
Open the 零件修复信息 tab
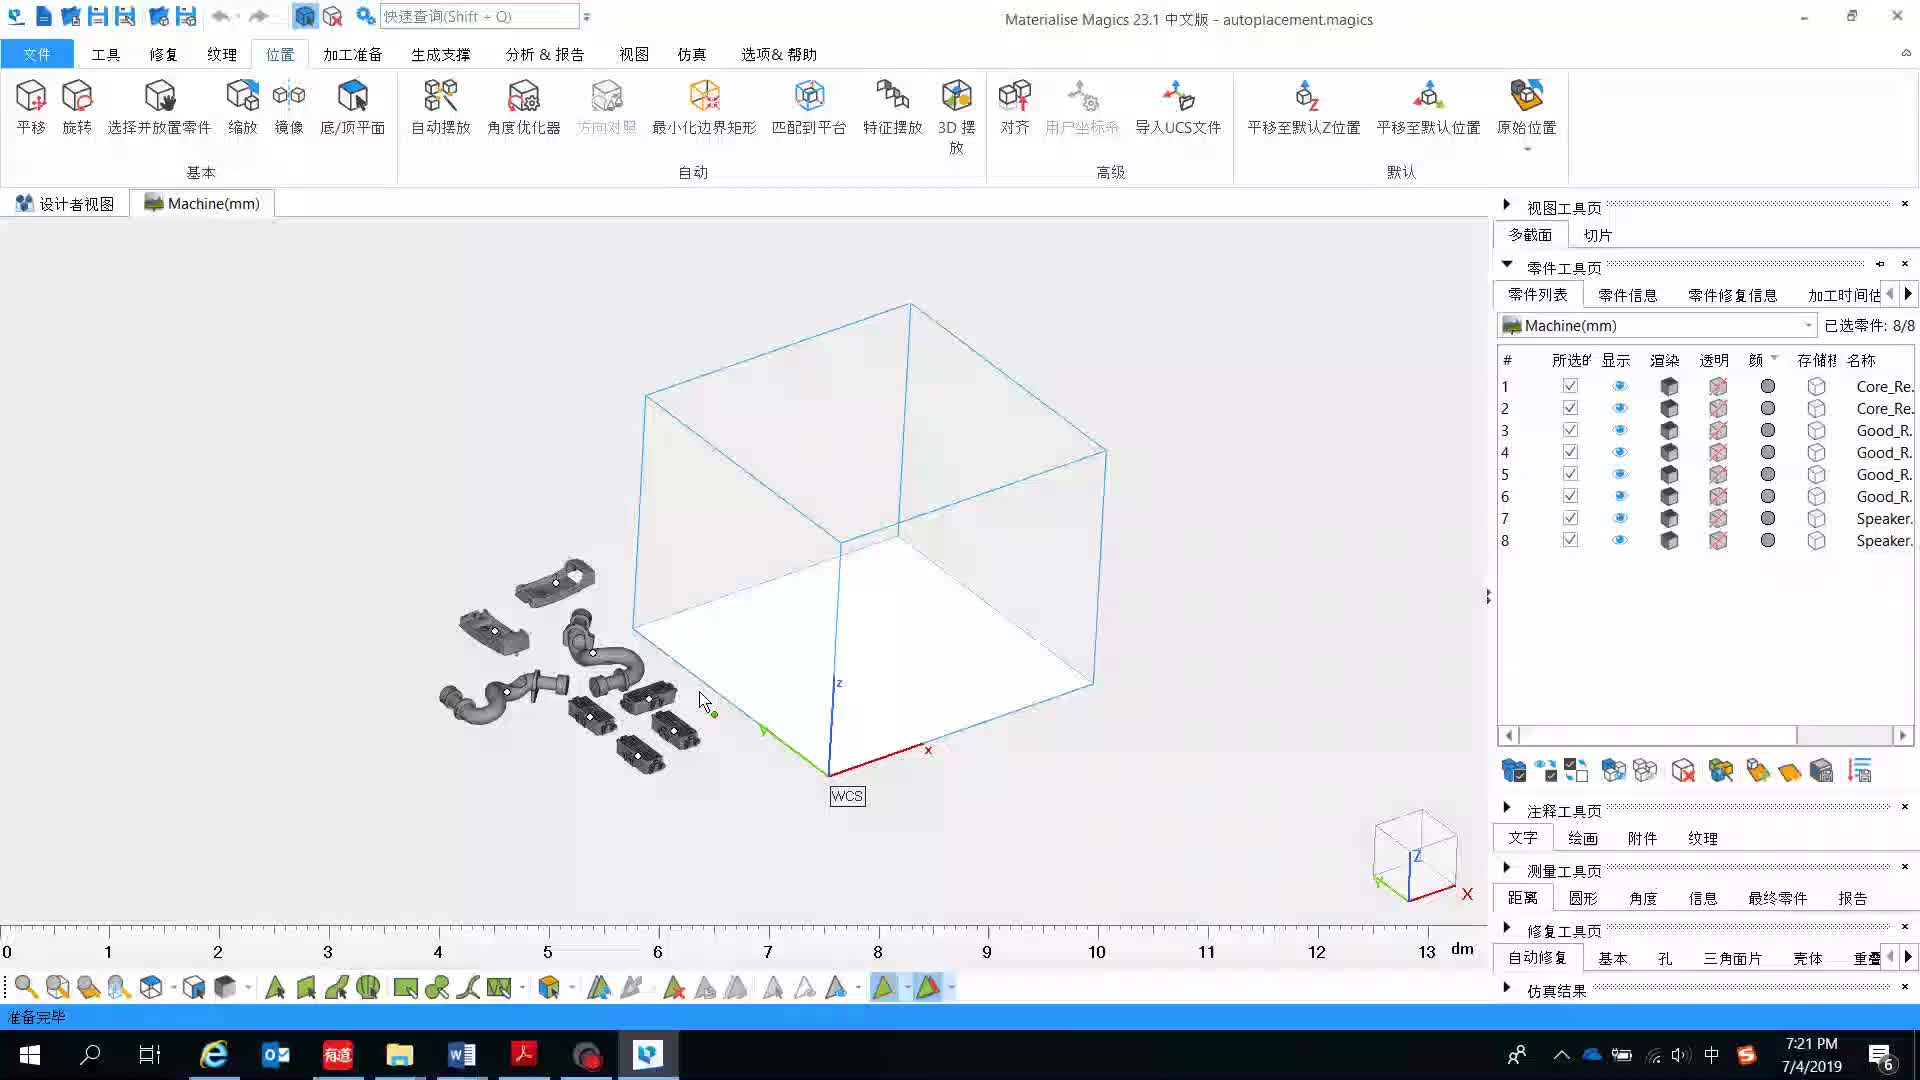[x=1732, y=295]
